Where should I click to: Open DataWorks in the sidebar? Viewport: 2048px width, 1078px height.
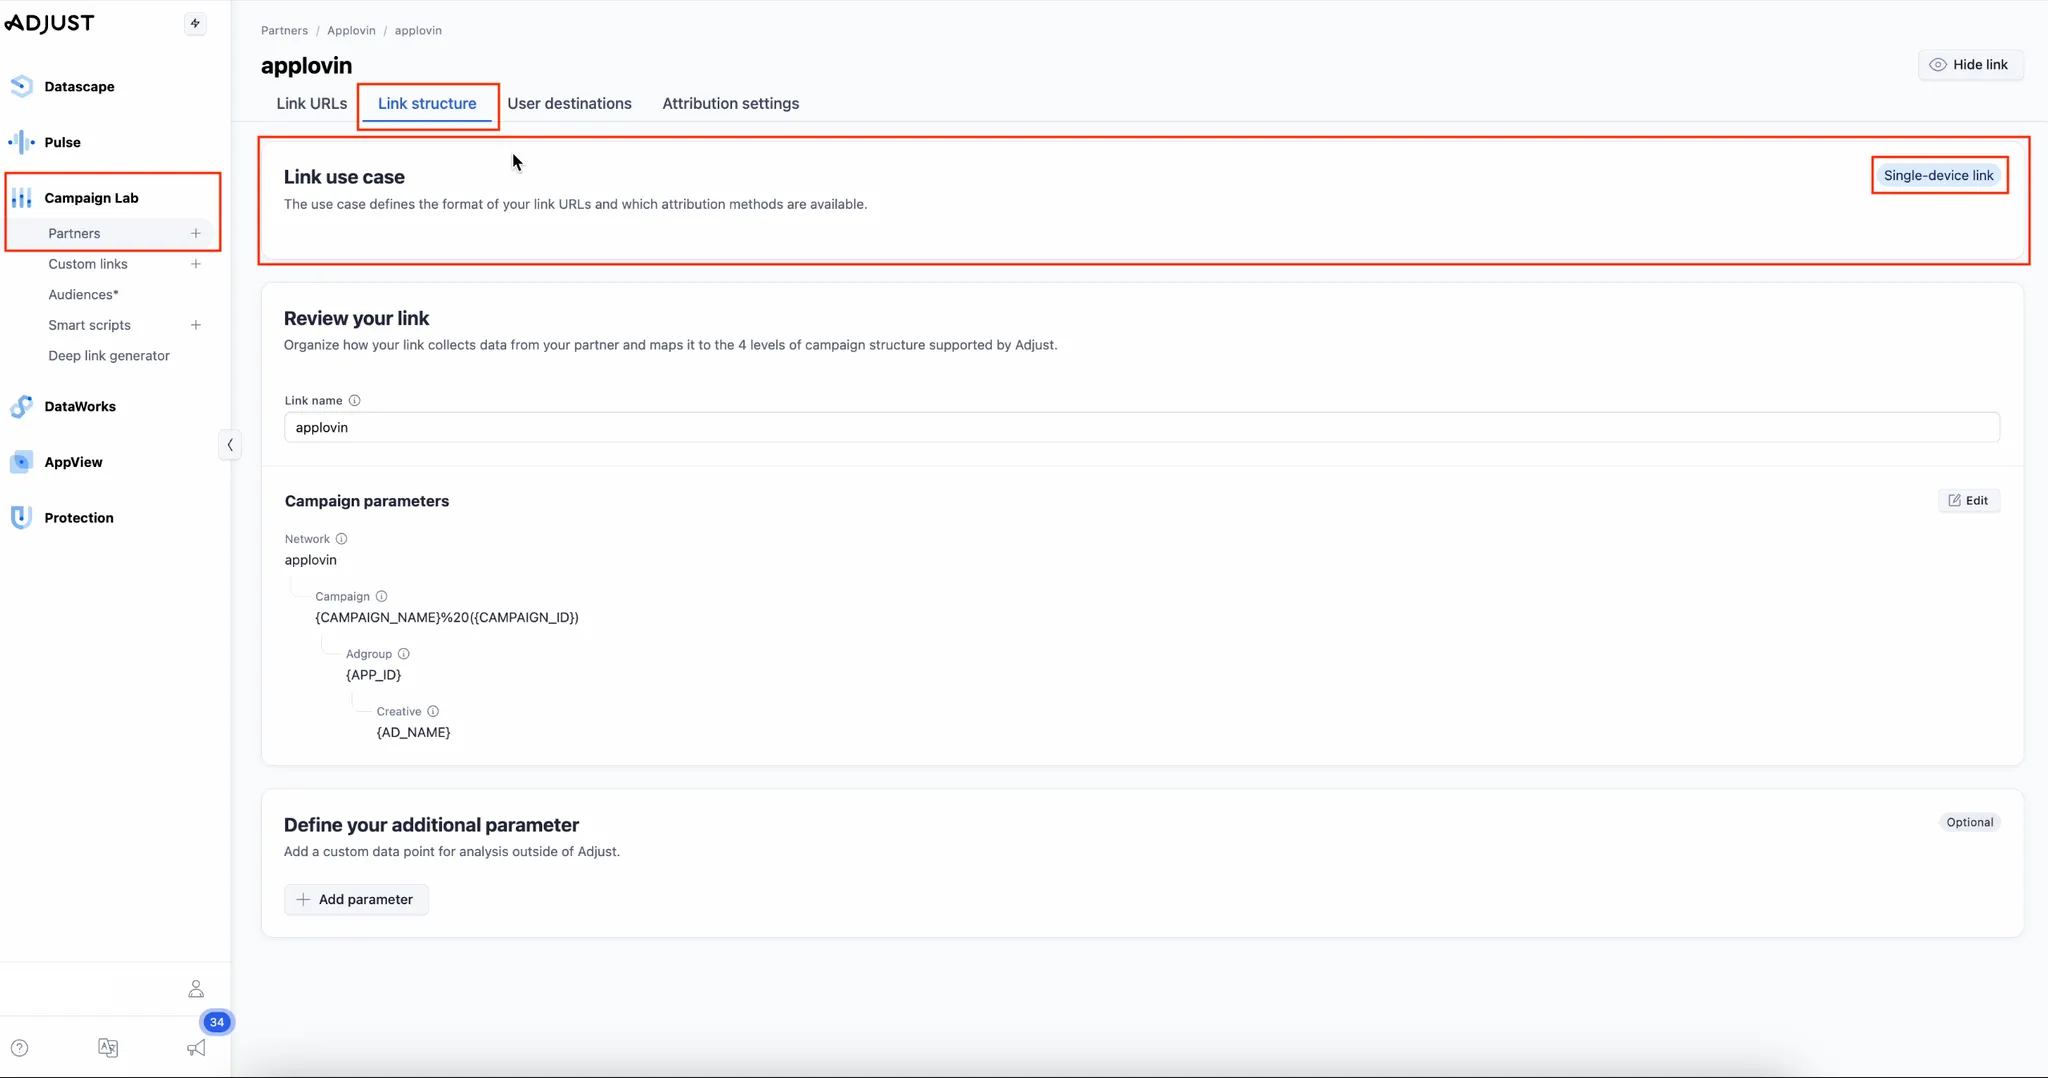pyautogui.click(x=80, y=406)
